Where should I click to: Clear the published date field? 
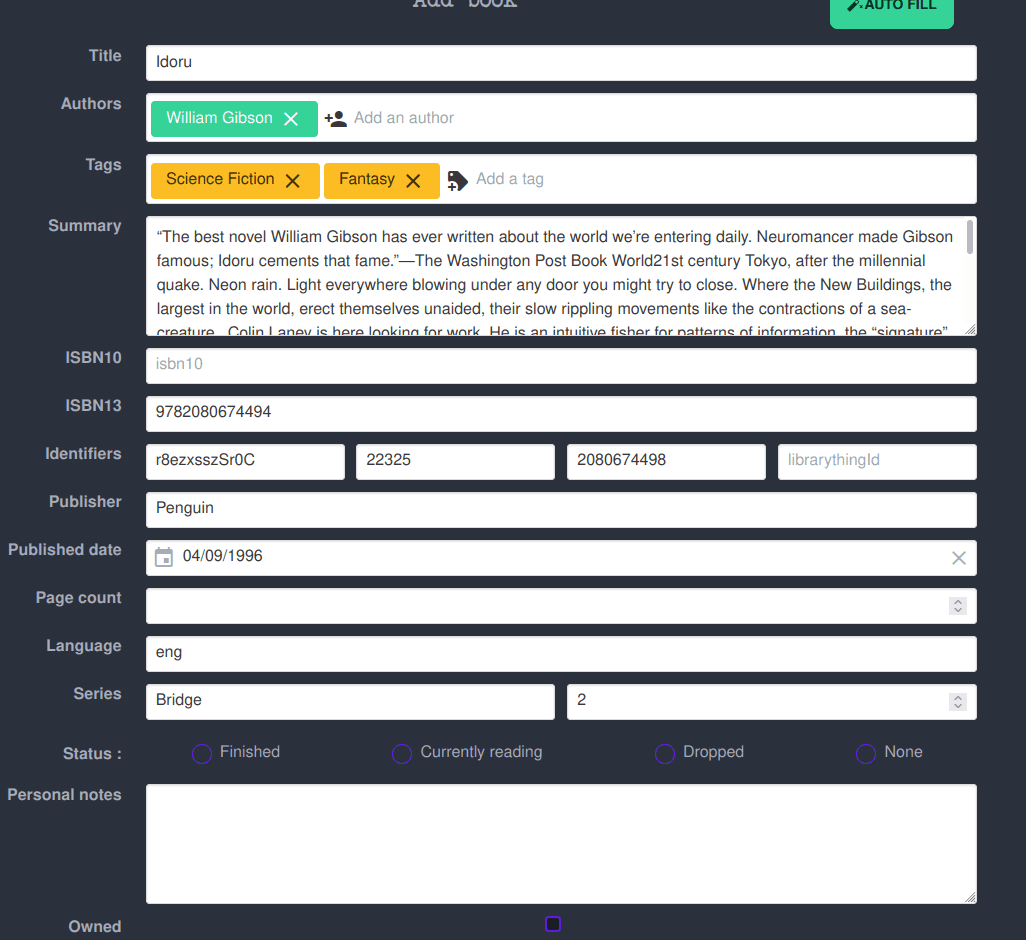pyautogui.click(x=958, y=558)
